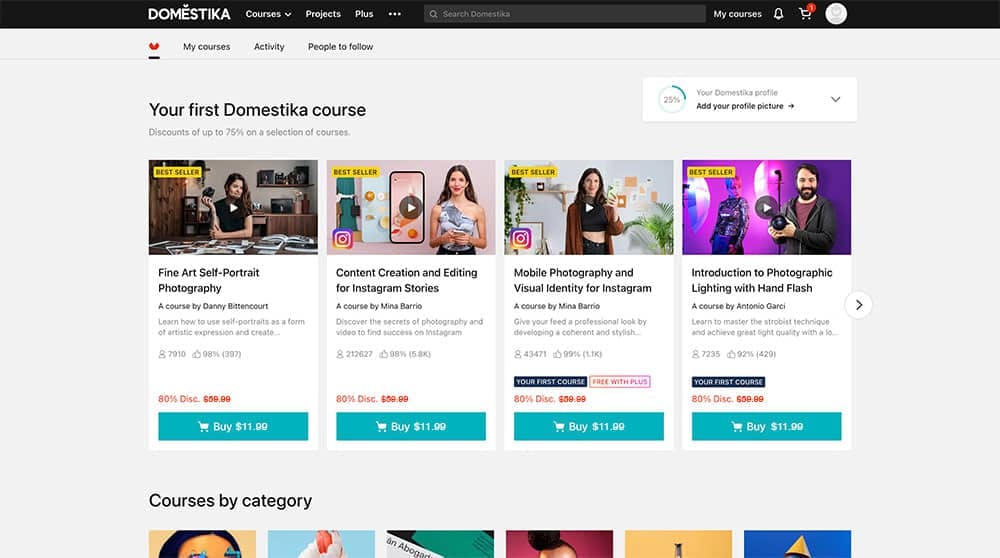Go to Projects in the top navigation
This screenshot has height=558, width=1000.
[323, 13]
